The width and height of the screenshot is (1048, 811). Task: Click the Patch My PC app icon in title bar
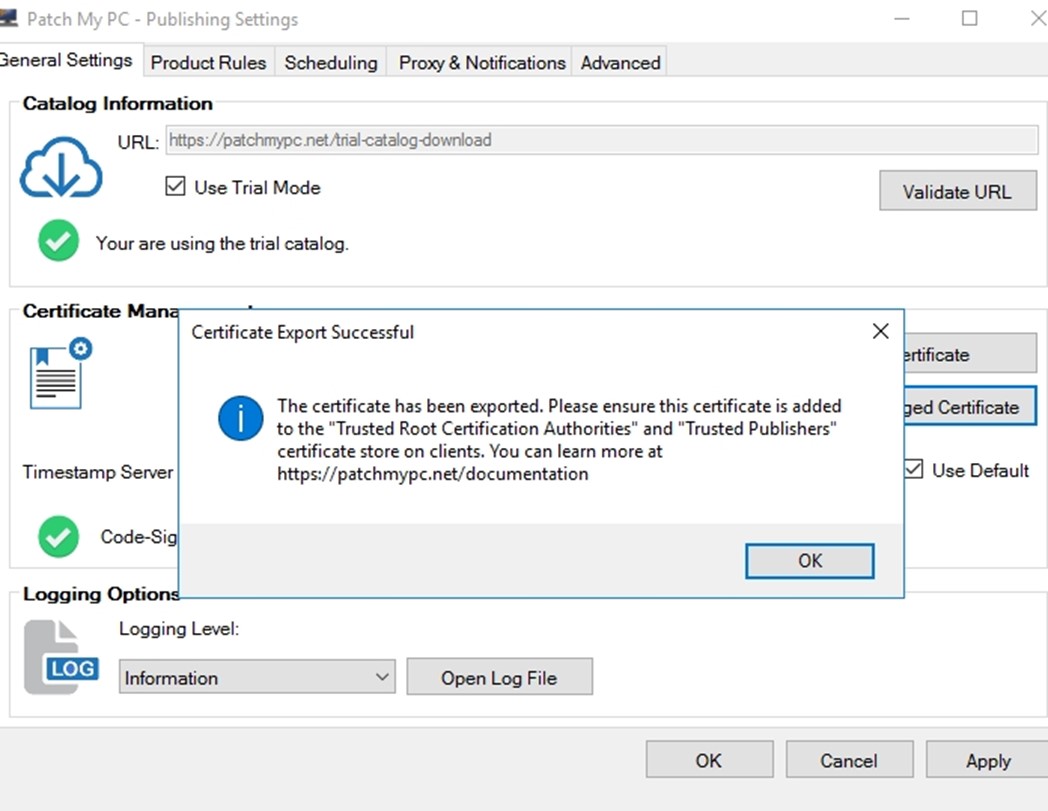8,18
